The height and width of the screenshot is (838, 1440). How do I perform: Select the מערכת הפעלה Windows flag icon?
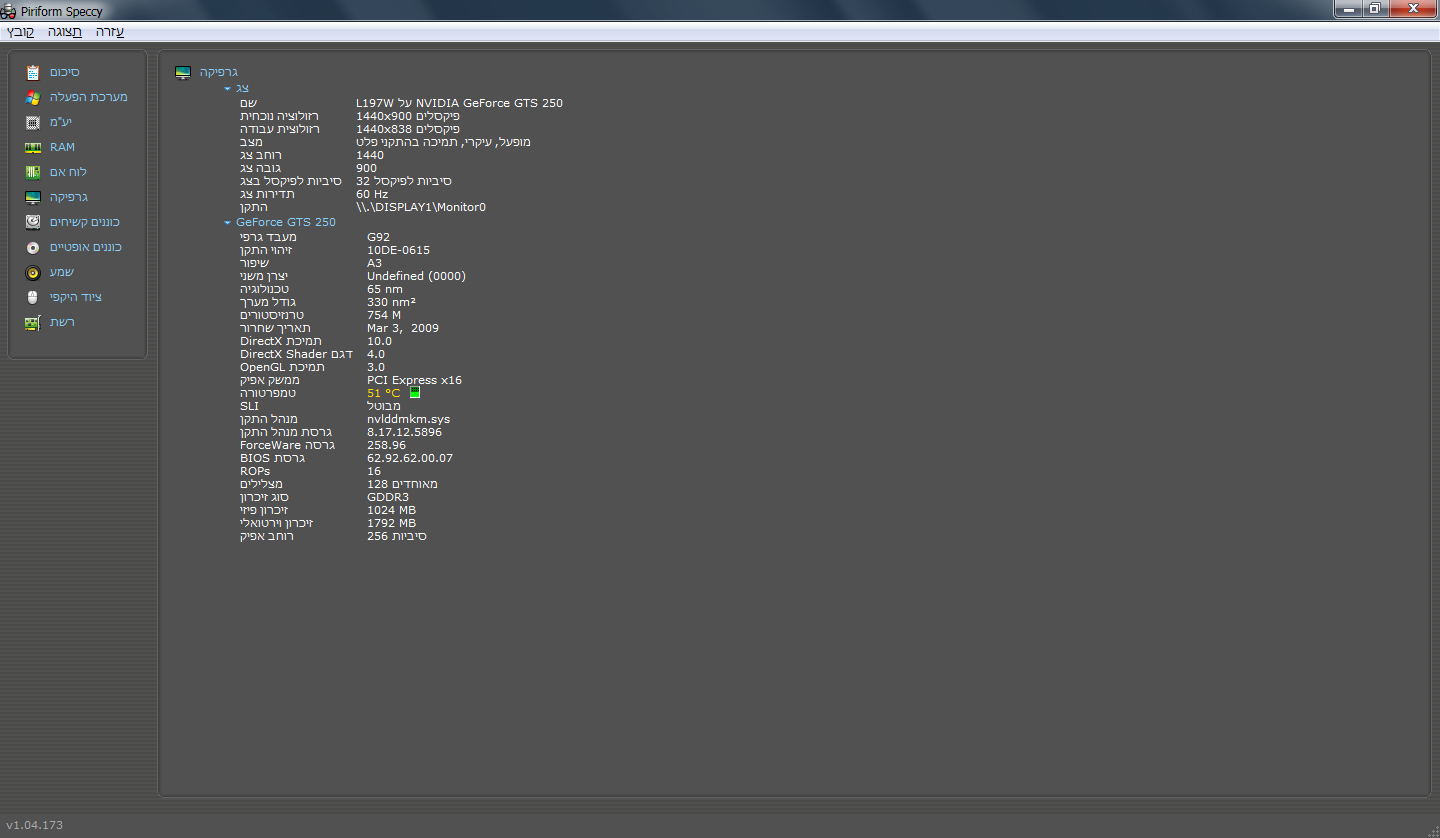(x=33, y=97)
